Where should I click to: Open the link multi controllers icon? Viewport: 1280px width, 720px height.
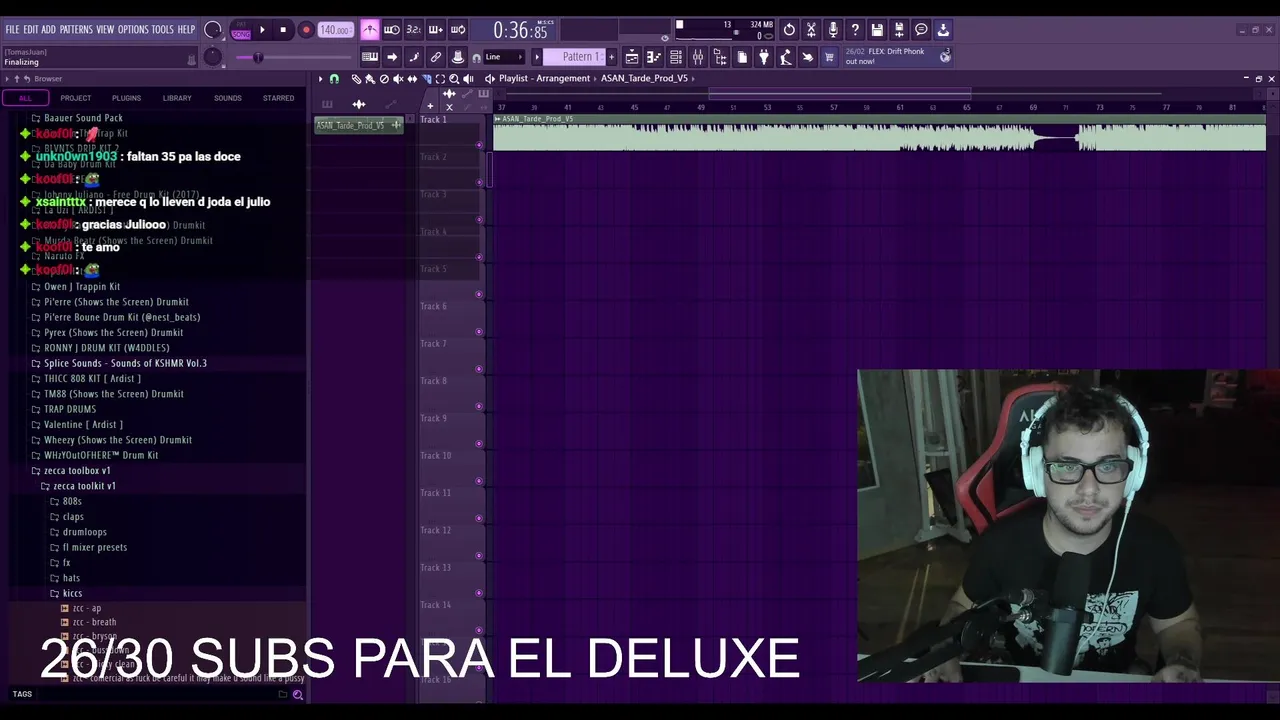click(436, 57)
